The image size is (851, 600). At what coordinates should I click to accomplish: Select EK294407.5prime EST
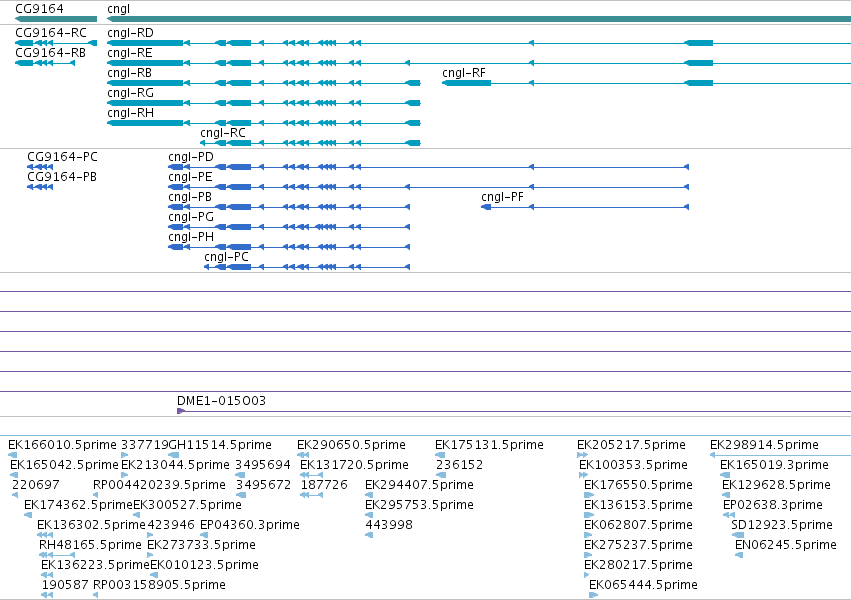420,485
